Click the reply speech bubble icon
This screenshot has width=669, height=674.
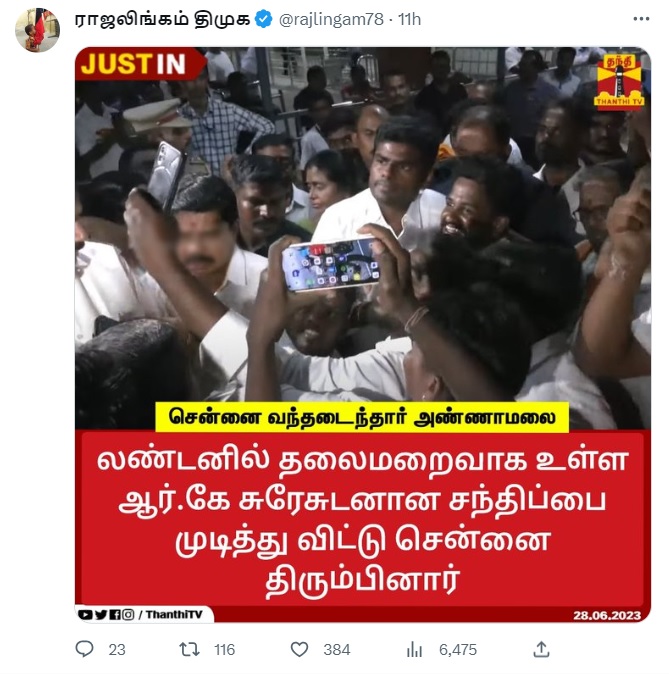point(84,649)
